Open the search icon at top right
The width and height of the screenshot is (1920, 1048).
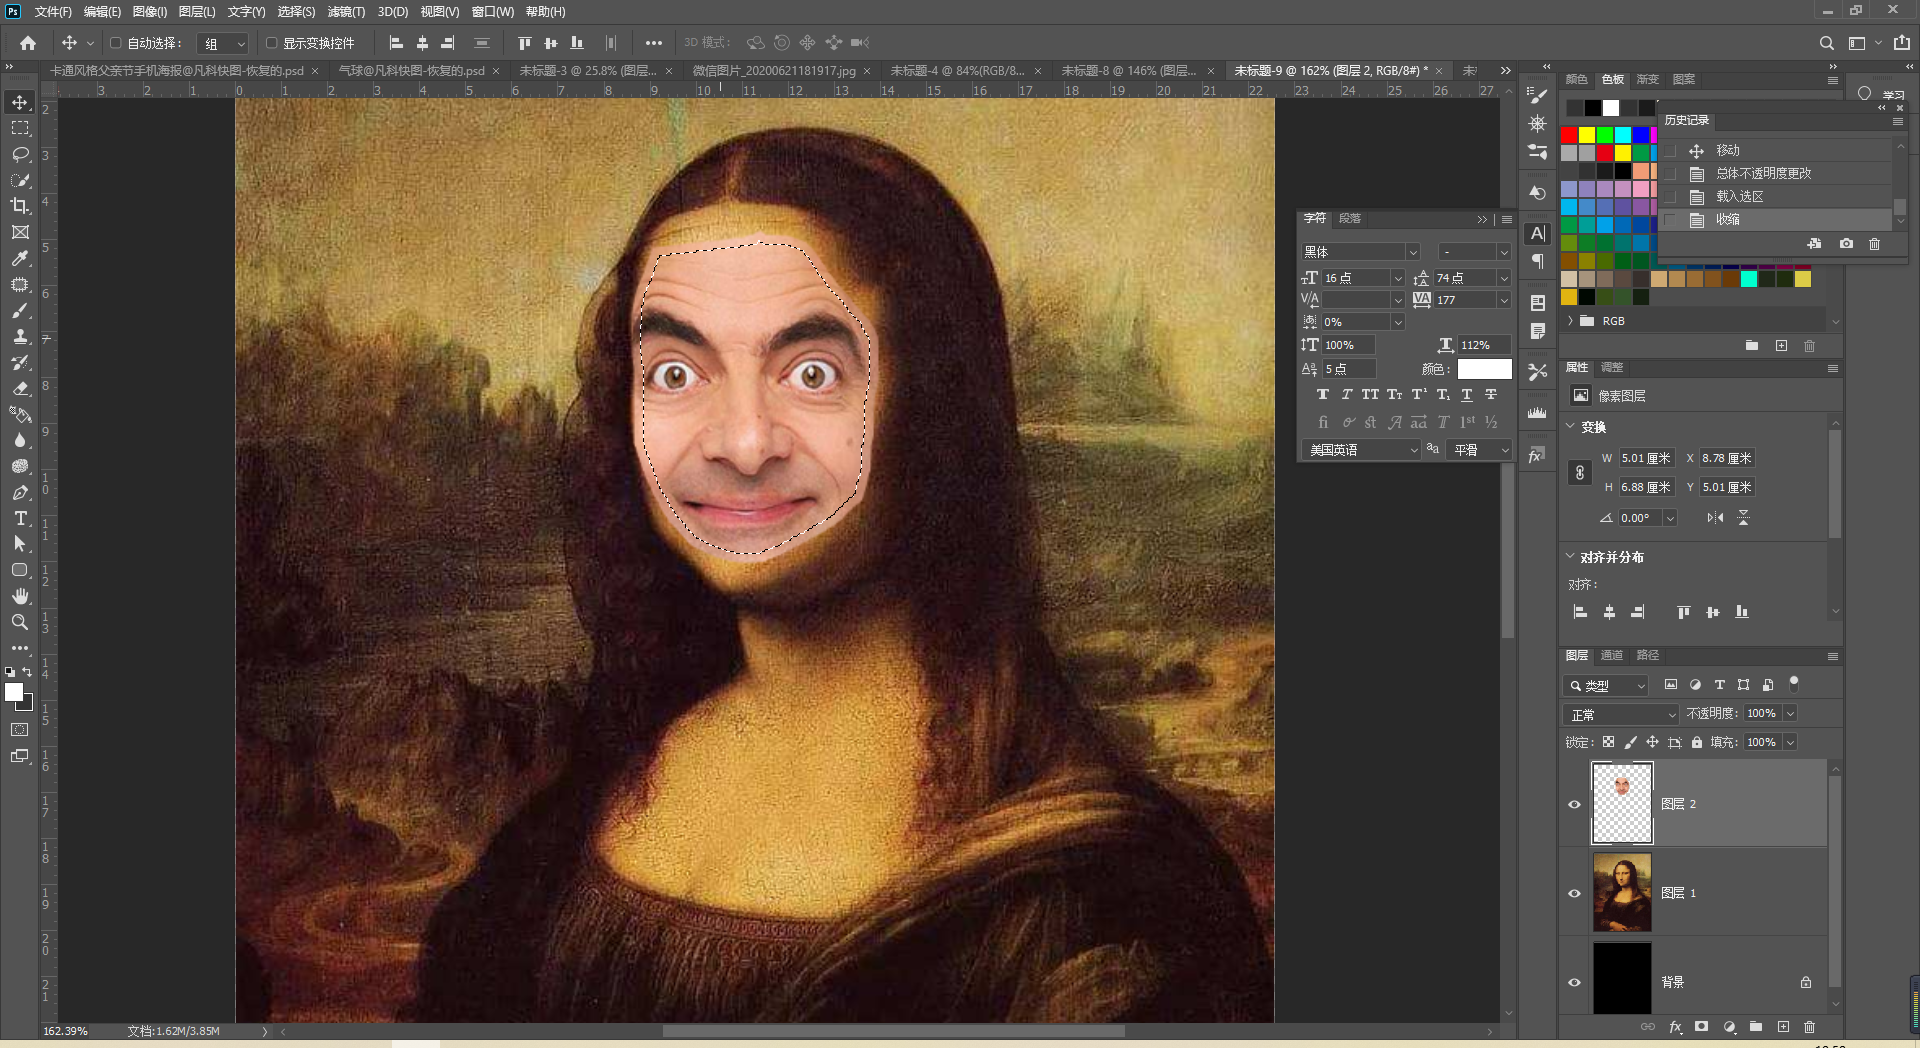1826,43
